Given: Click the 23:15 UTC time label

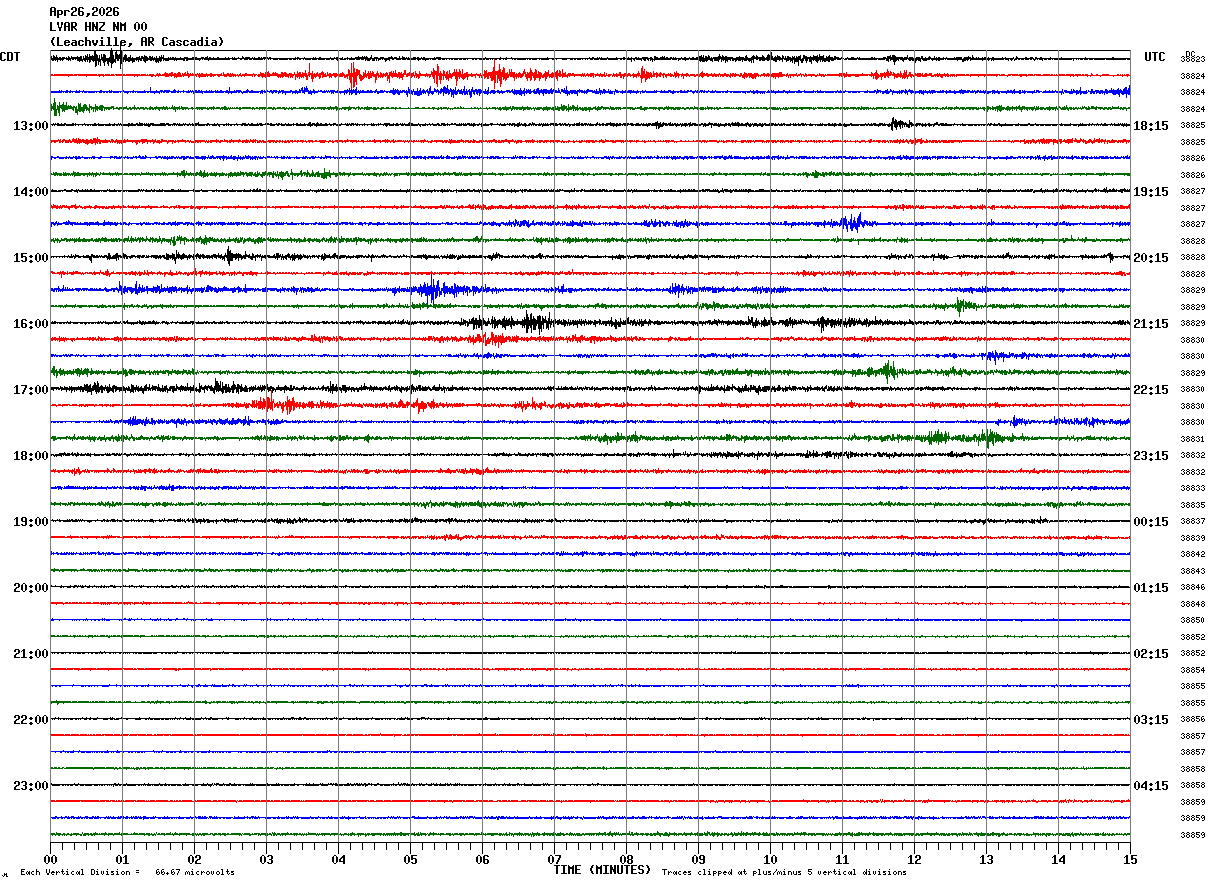Looking at the screenshot, I should pyautogui.click(x=1151, y=456).
